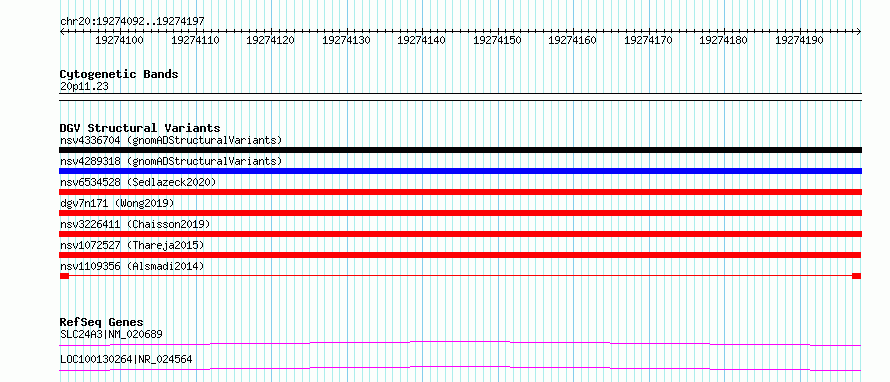Click the 20p11.23 cytogenetic band bar
Screen dimensions: 890x382
click(x=460, y=96)
